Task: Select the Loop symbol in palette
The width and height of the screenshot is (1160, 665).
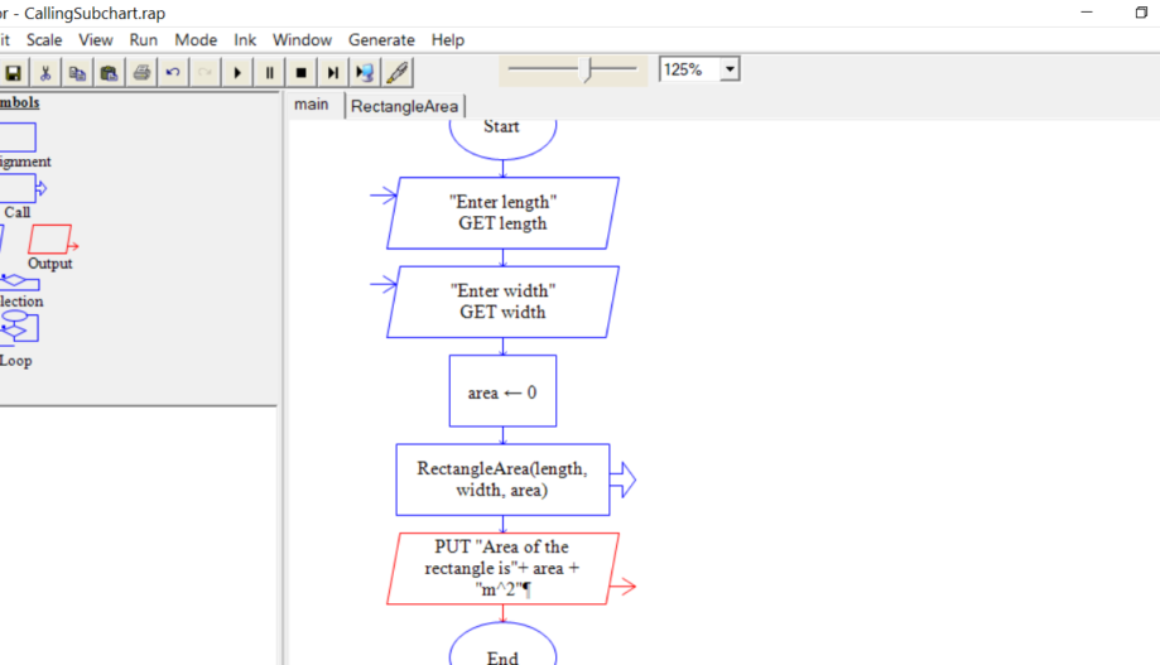Action: point(18,327)
